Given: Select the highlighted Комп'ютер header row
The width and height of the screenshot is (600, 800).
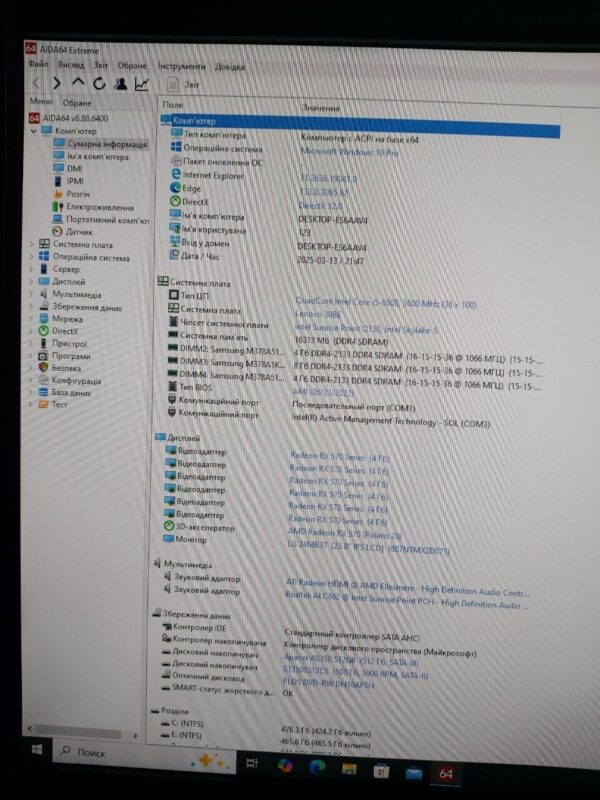Looking at the screenshot, I should click(361, 125).
